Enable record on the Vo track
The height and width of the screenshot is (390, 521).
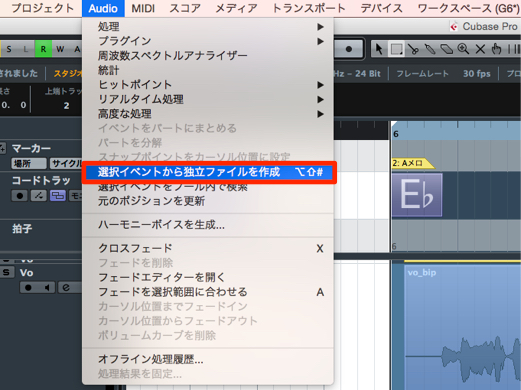pos(28,287)
